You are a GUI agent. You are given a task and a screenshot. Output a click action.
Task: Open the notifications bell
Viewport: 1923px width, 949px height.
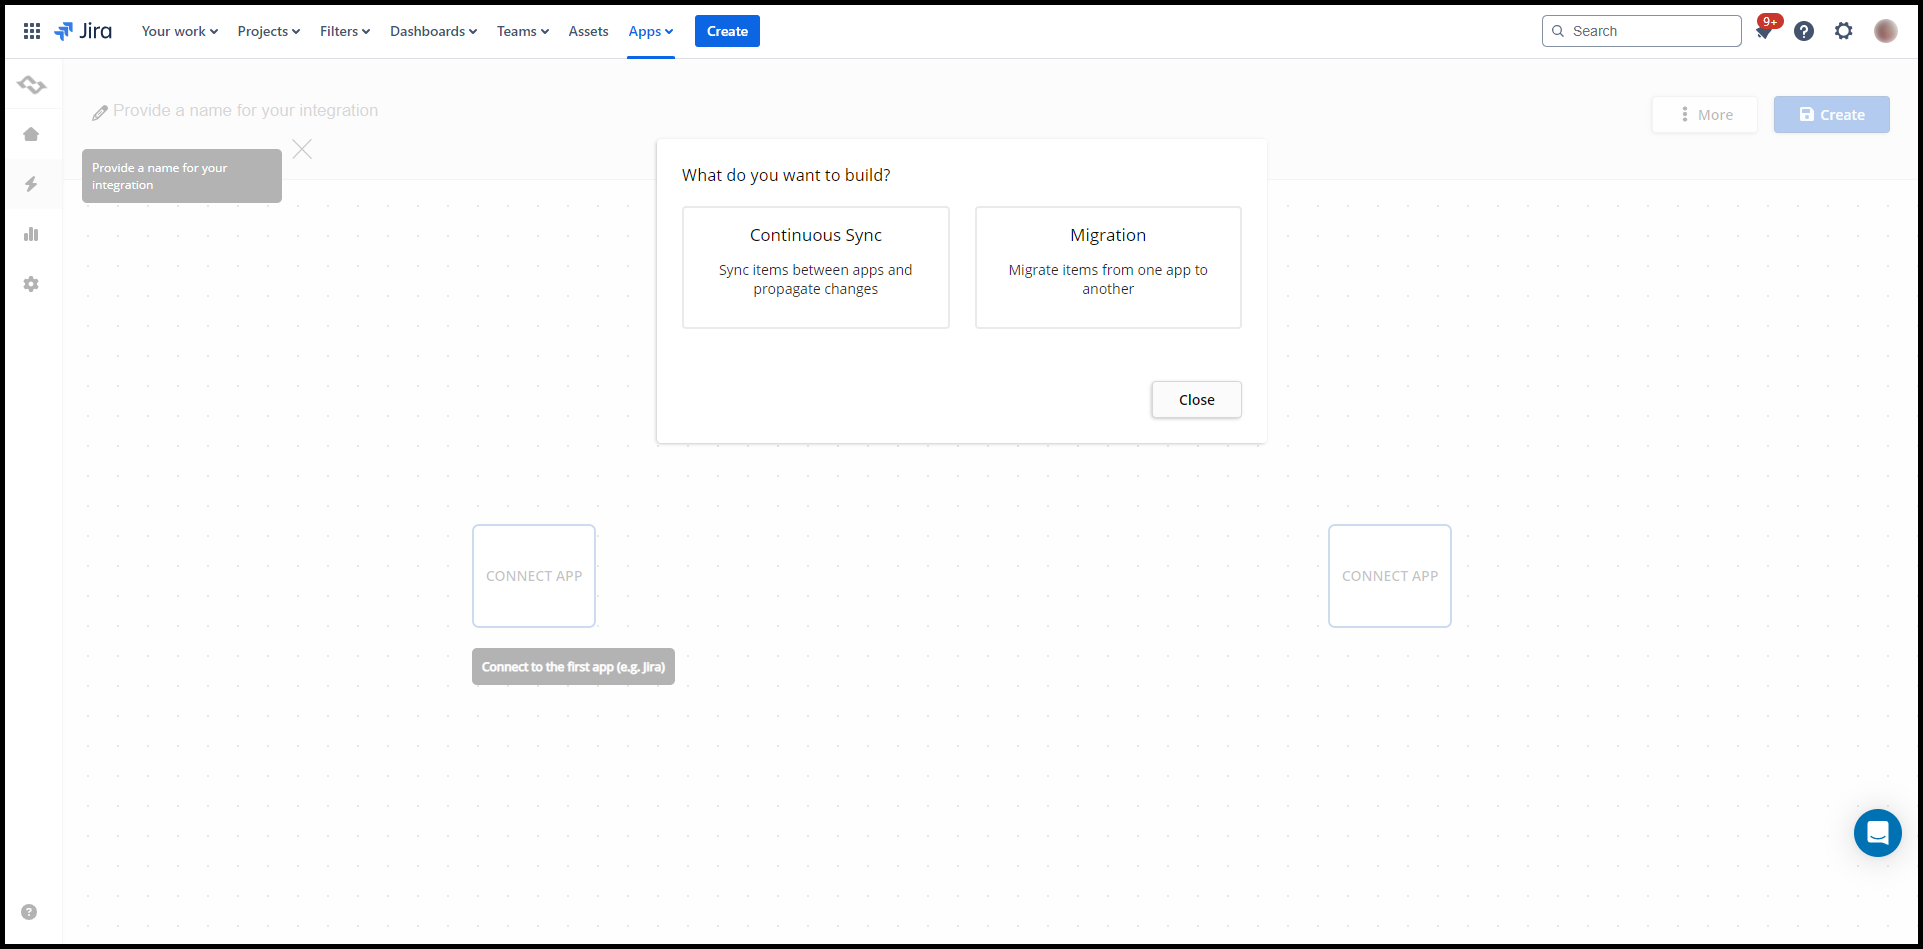click(1764, 32)
